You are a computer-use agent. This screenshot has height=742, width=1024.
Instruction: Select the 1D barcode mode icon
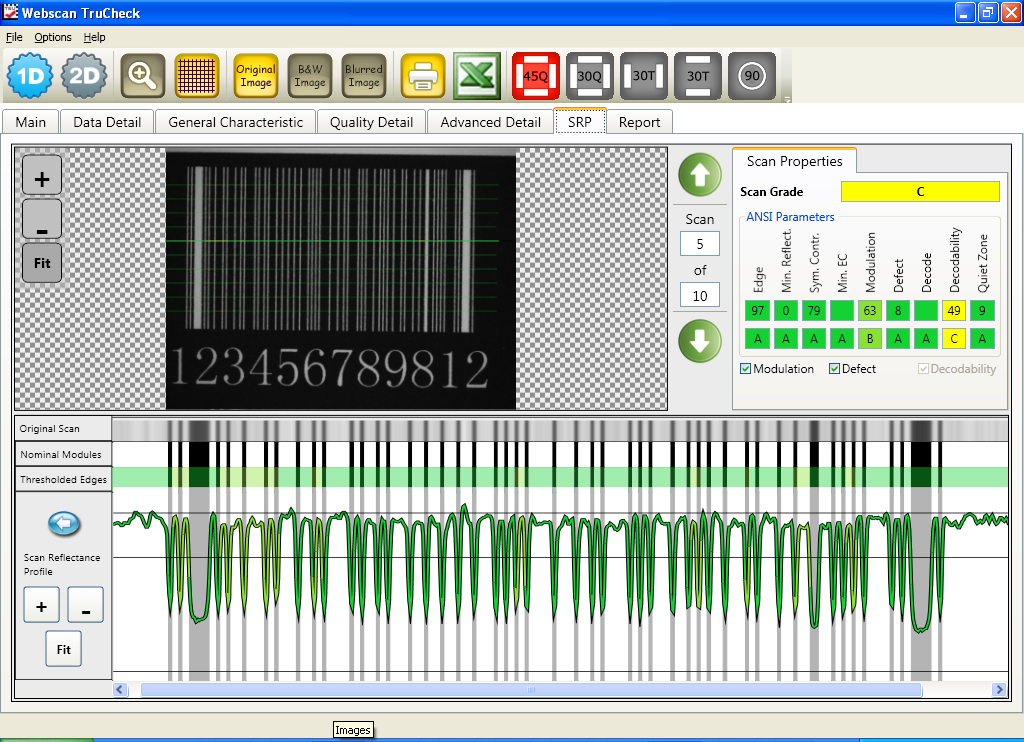pyautogui.click(x=30, y=76)
